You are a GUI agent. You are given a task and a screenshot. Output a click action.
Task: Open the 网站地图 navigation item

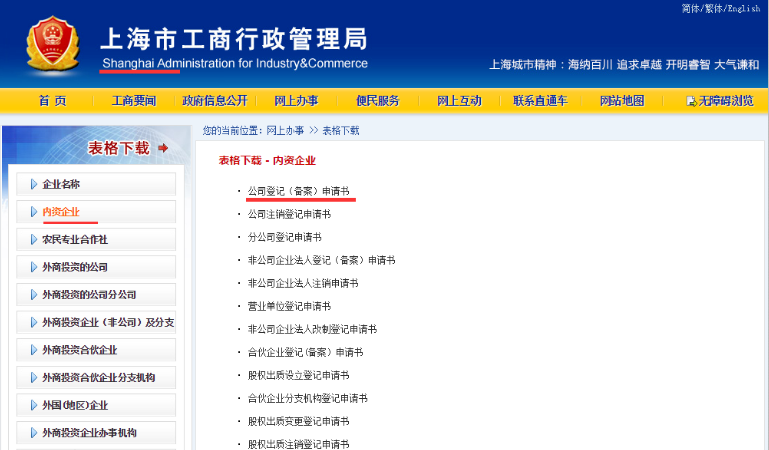point(622,101)
